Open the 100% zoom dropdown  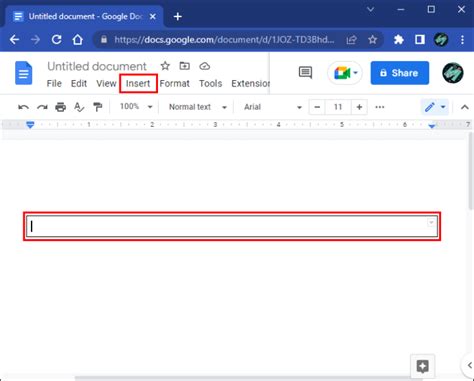tap(136, 107)
